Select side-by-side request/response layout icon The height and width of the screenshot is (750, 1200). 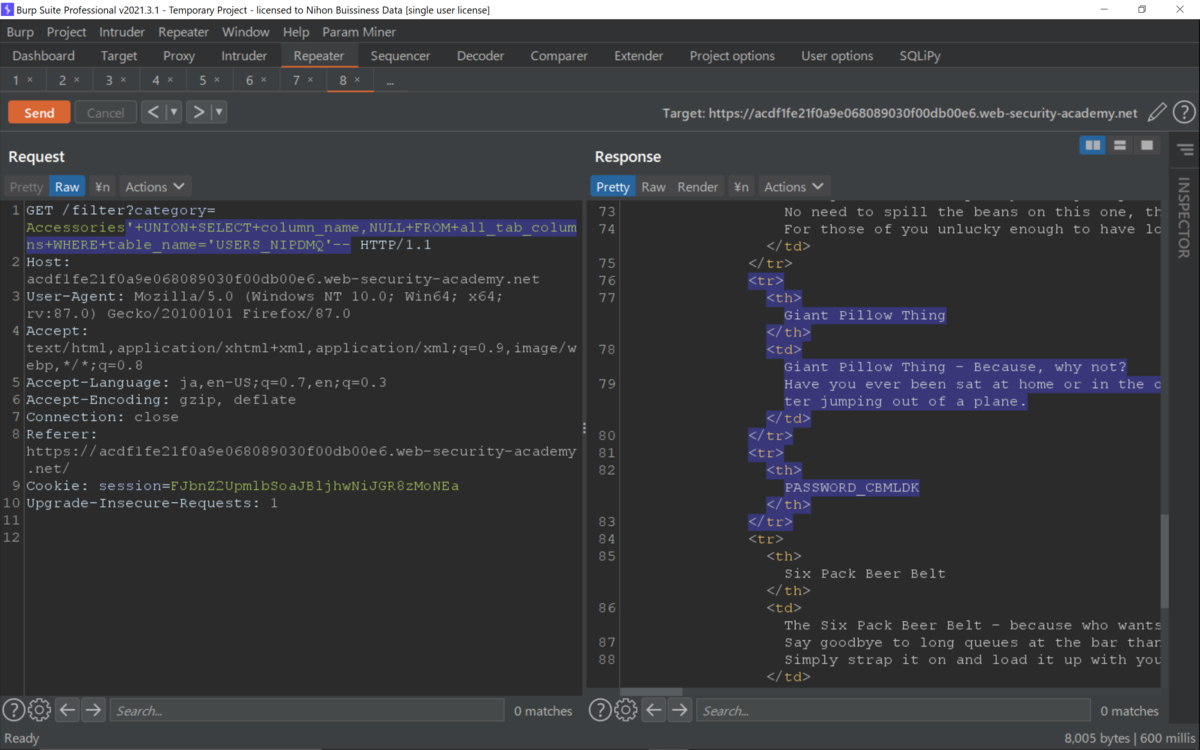1093,146
